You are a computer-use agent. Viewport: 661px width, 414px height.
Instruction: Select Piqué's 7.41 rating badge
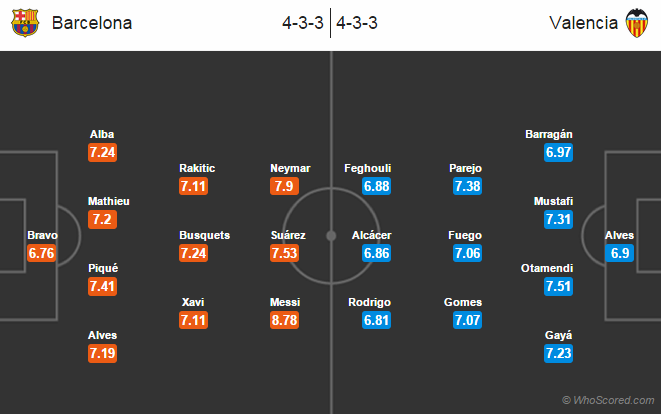tap(102, 286)
